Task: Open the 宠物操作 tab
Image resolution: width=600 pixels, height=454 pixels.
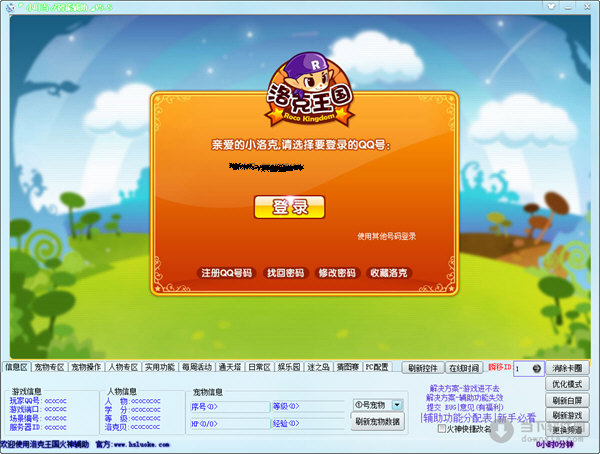Action: [x=86, y=367]
